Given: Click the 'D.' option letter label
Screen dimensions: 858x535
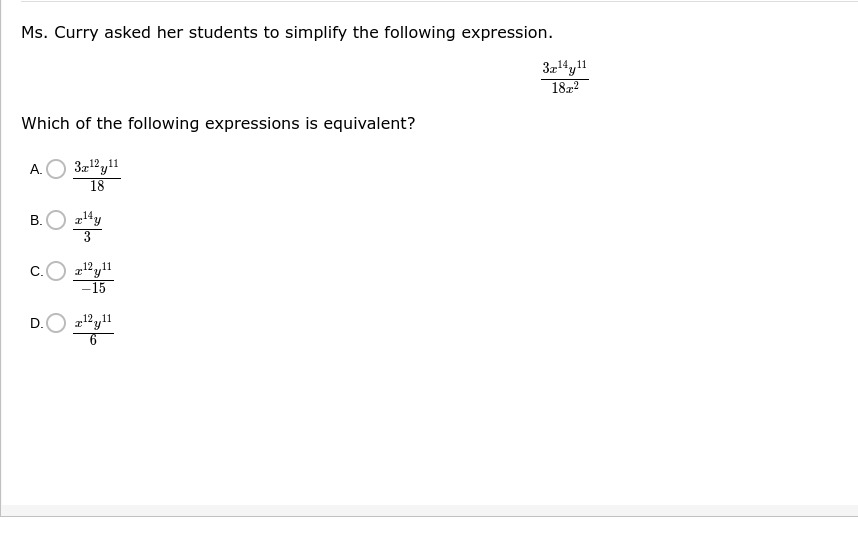Looking at the screenshot, I should pyautogui.click(x=36, y=323).
